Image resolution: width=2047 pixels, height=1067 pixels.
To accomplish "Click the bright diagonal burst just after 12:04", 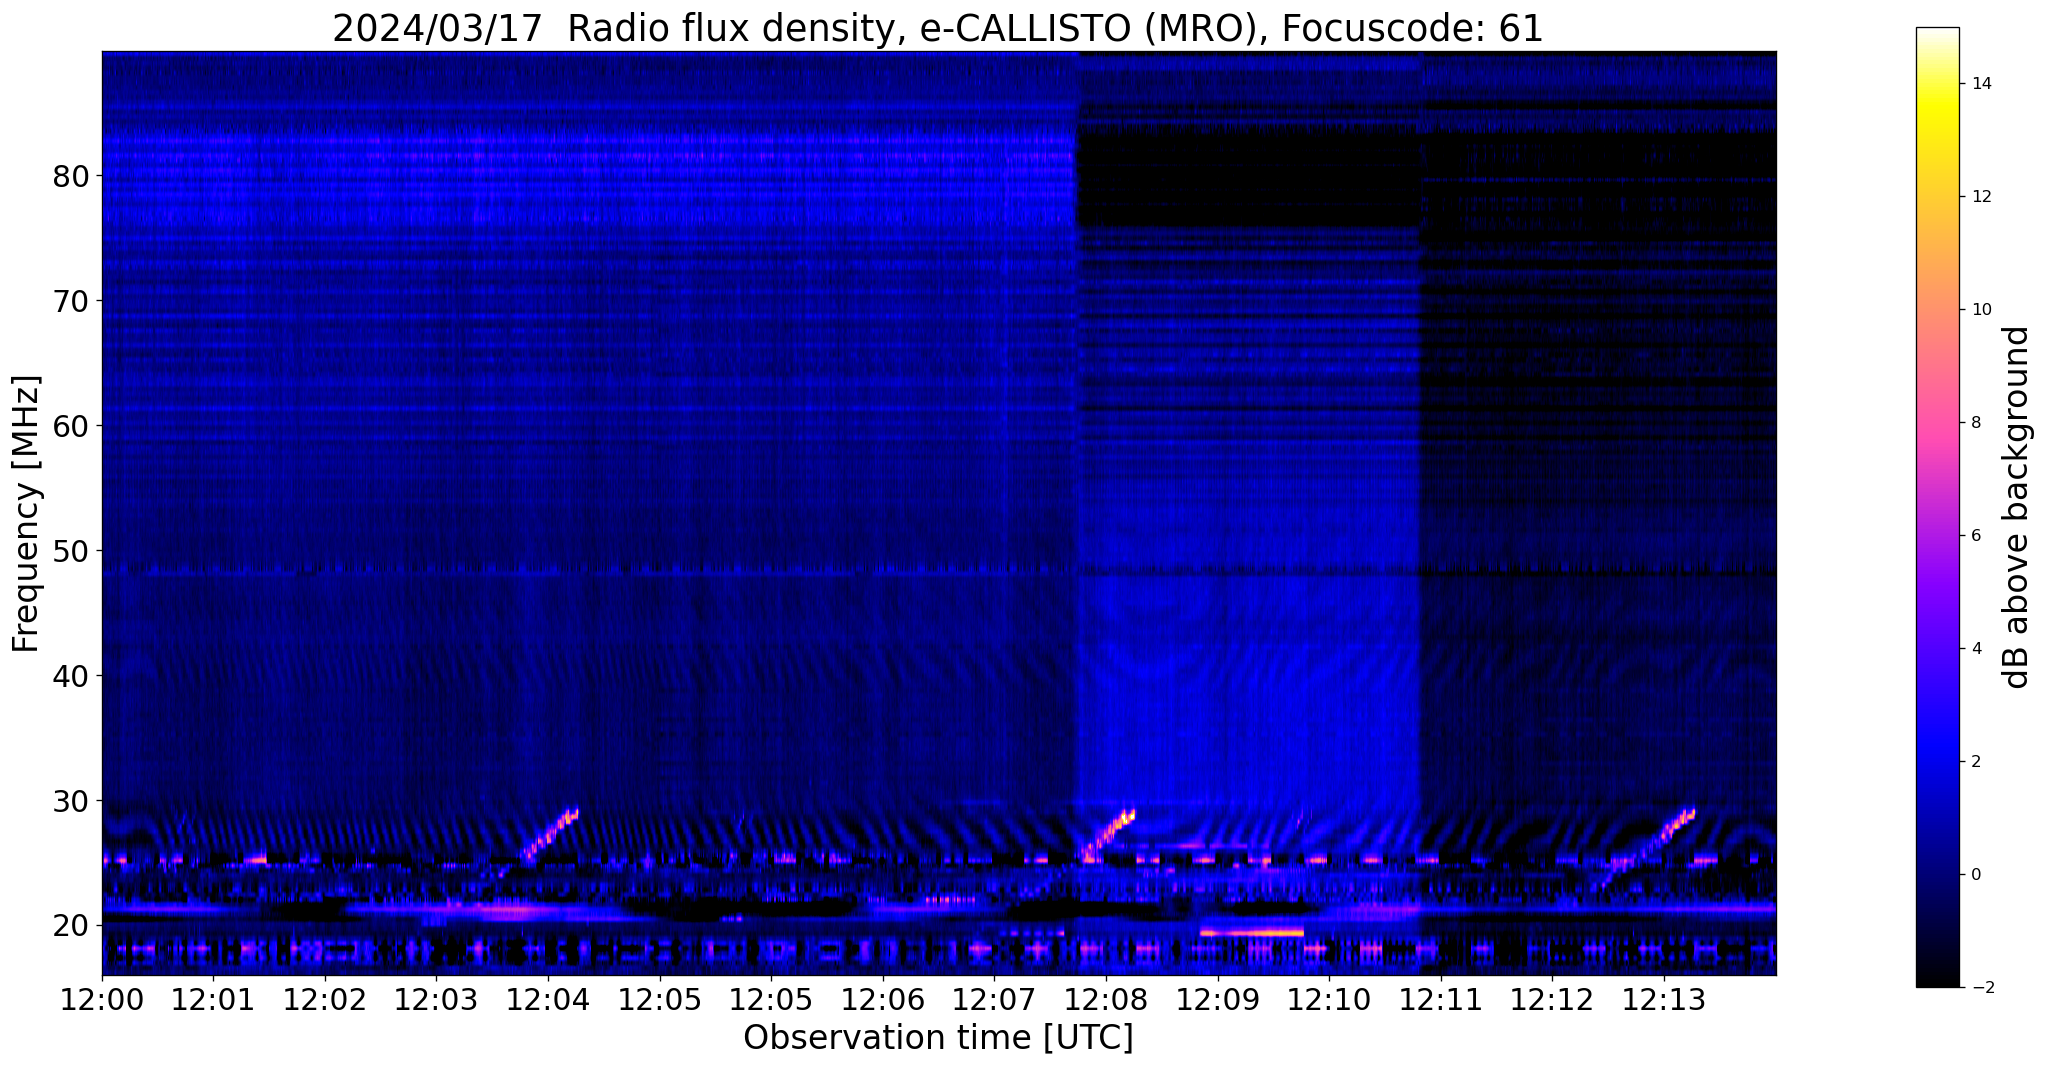I will pyautogui.click(x=551, y=835).
